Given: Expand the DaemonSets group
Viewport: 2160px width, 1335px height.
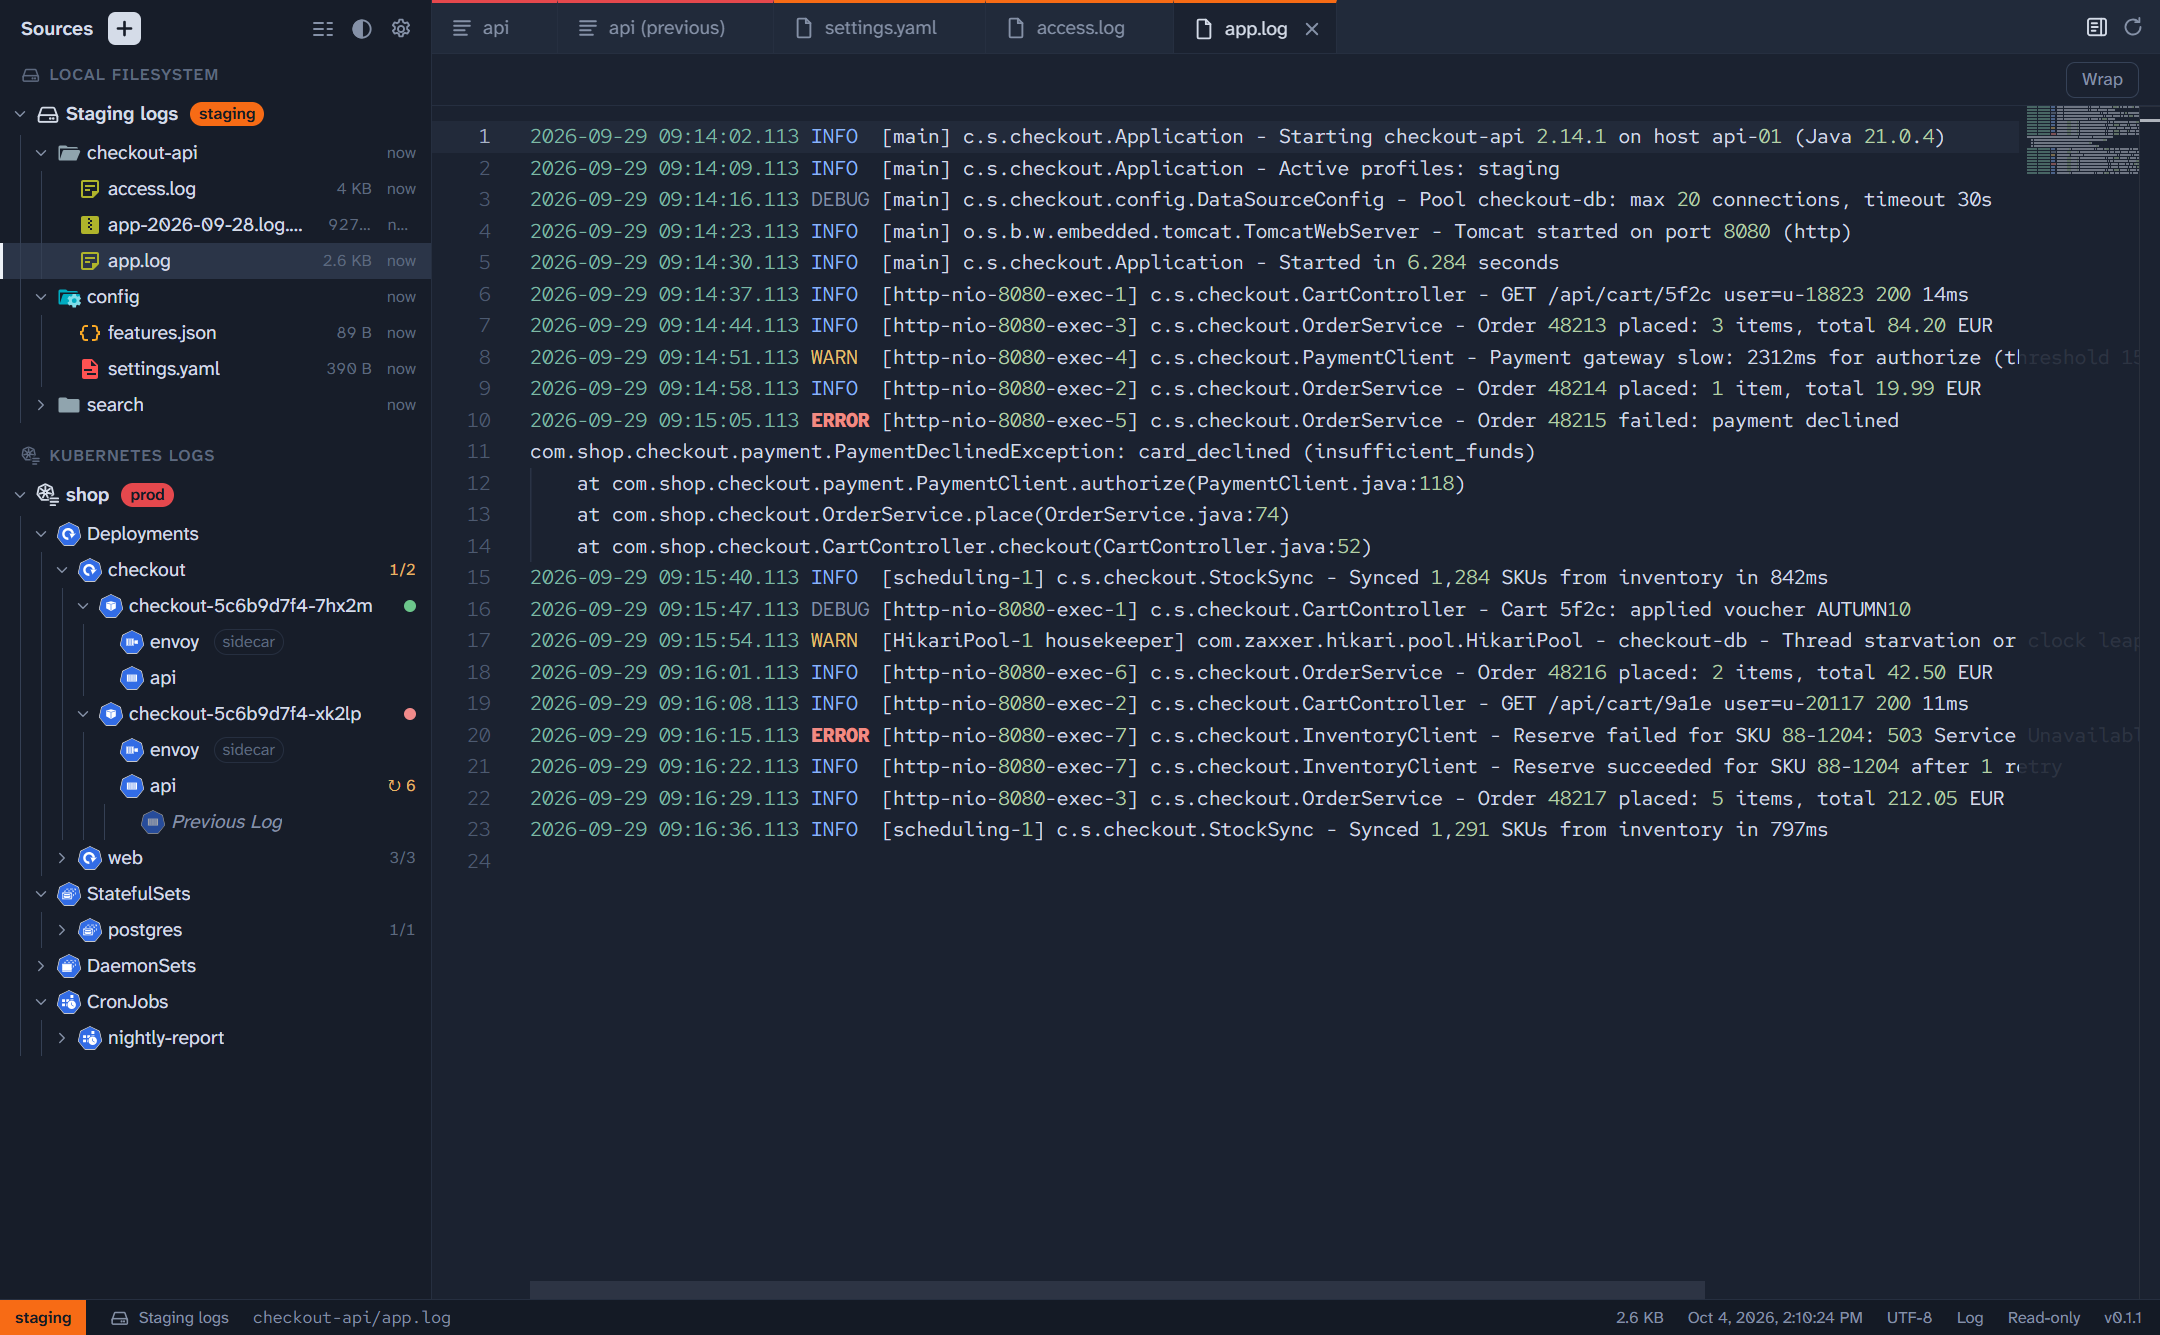Looking at the screenshot, I should click(x=41, y=966).
